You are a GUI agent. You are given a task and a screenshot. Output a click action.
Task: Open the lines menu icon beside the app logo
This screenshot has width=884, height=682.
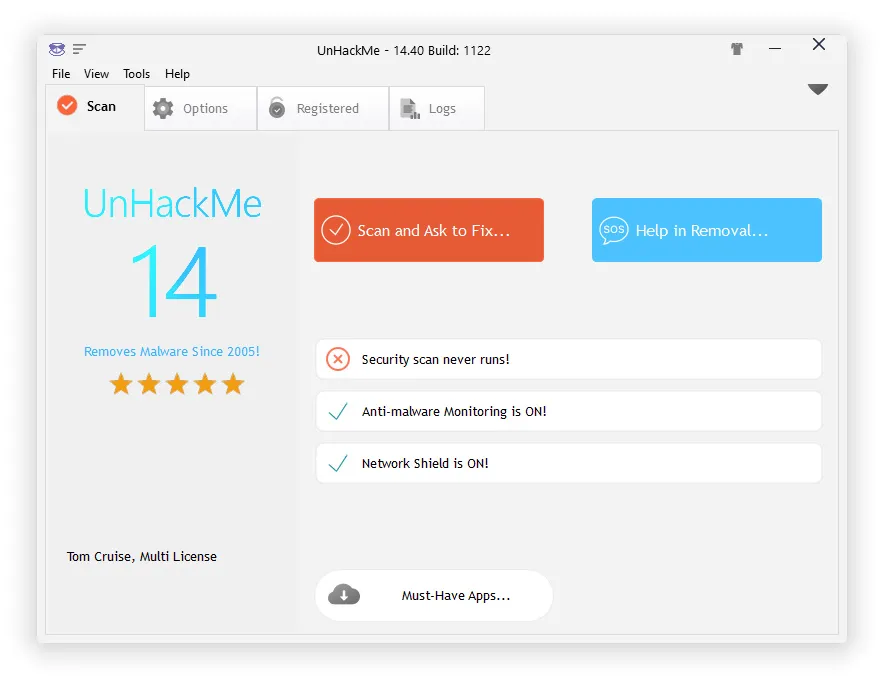coord(79,49)
